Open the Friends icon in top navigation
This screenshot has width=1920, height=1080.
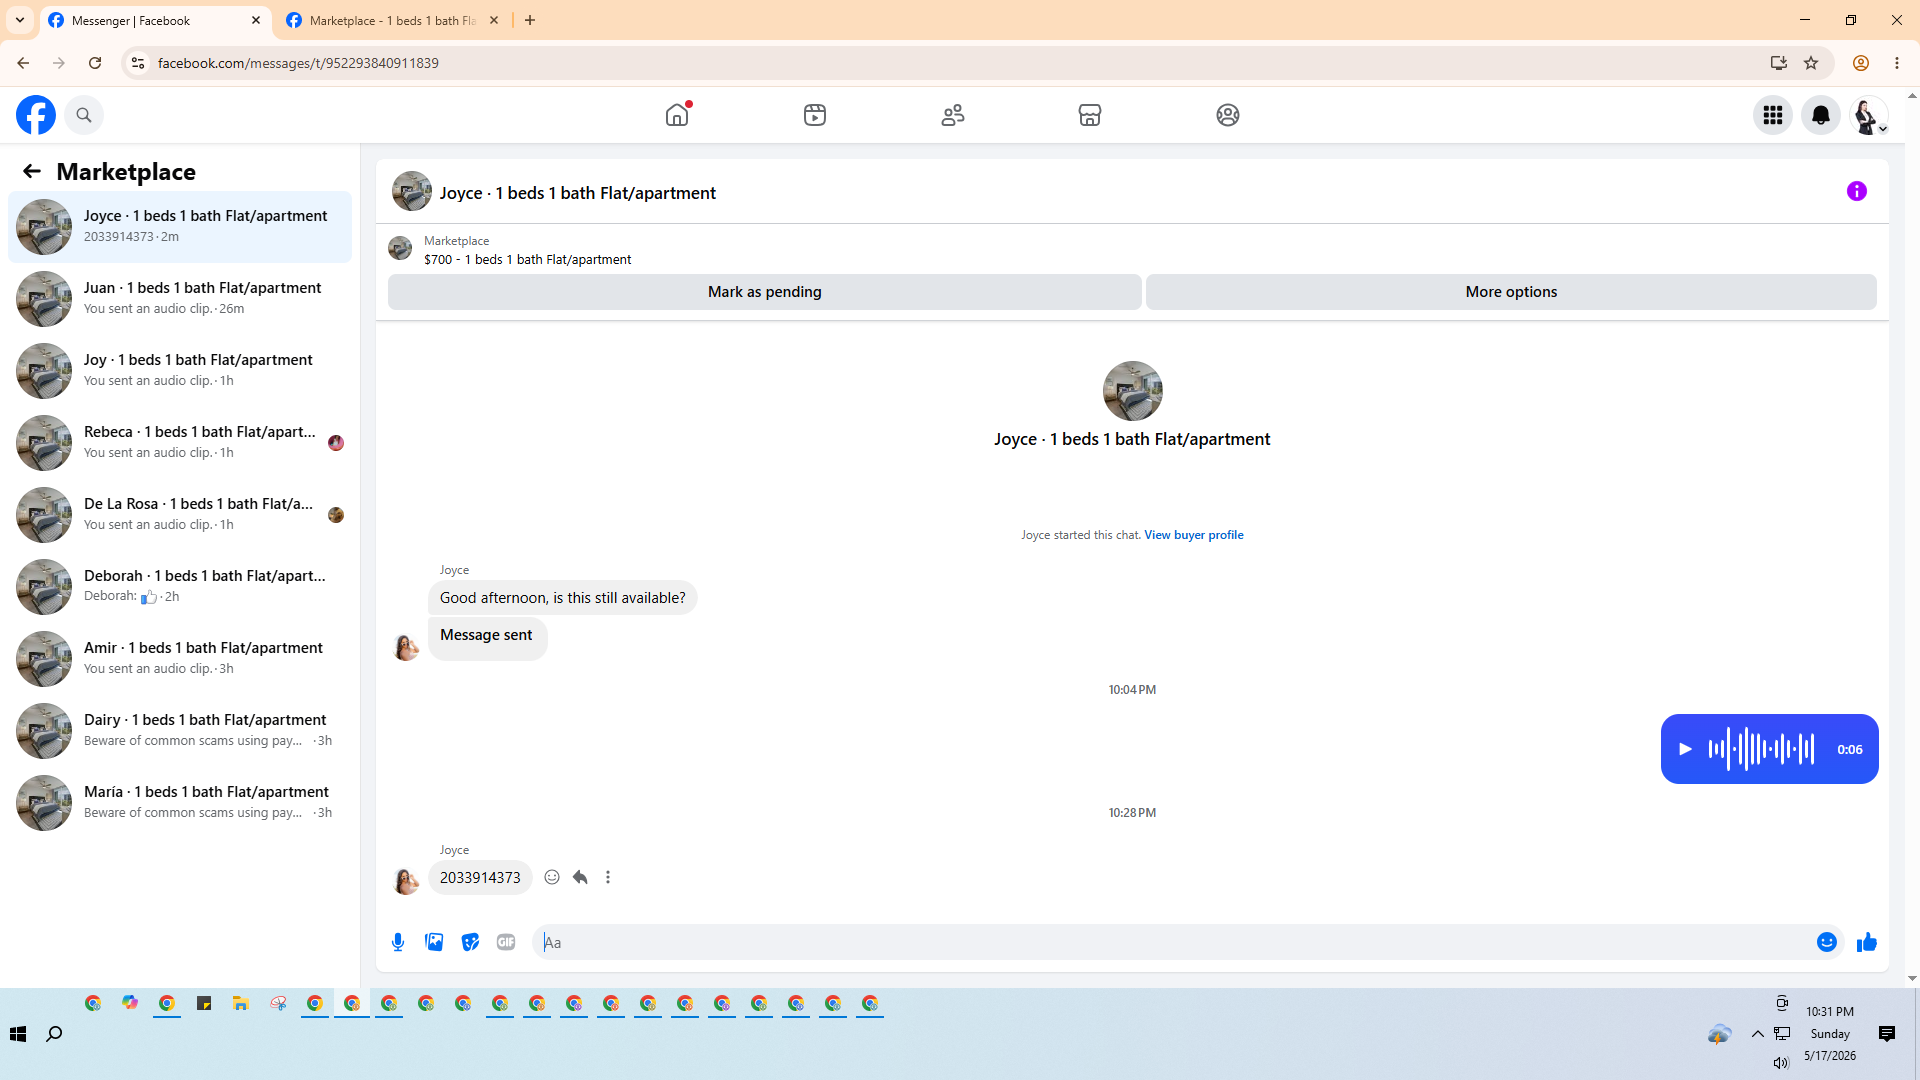coord(953,115)
